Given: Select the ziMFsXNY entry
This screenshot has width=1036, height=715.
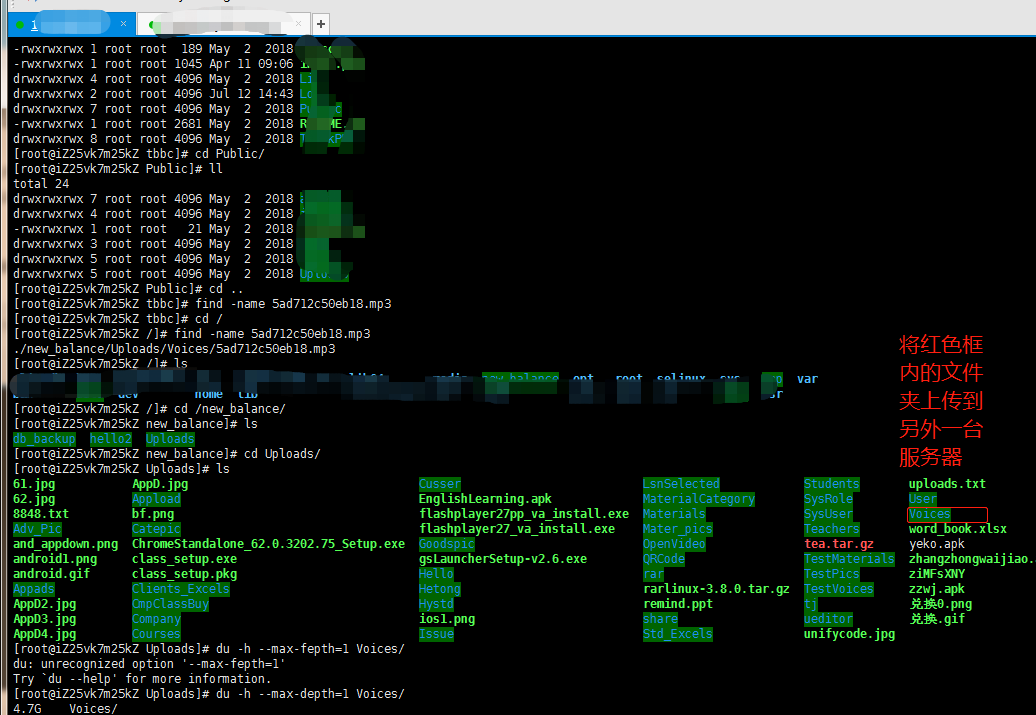Looking at the screenshot, I should (937, 574).
